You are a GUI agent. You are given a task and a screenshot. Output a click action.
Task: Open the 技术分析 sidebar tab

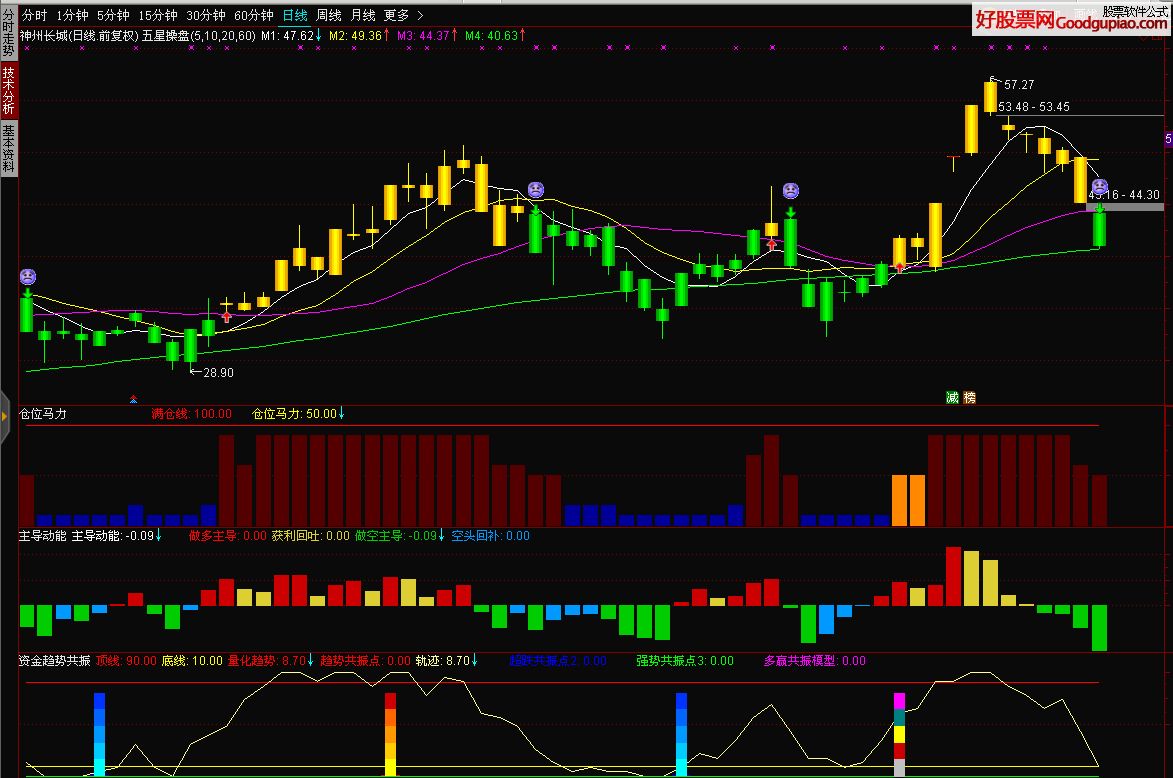point(8,91)
